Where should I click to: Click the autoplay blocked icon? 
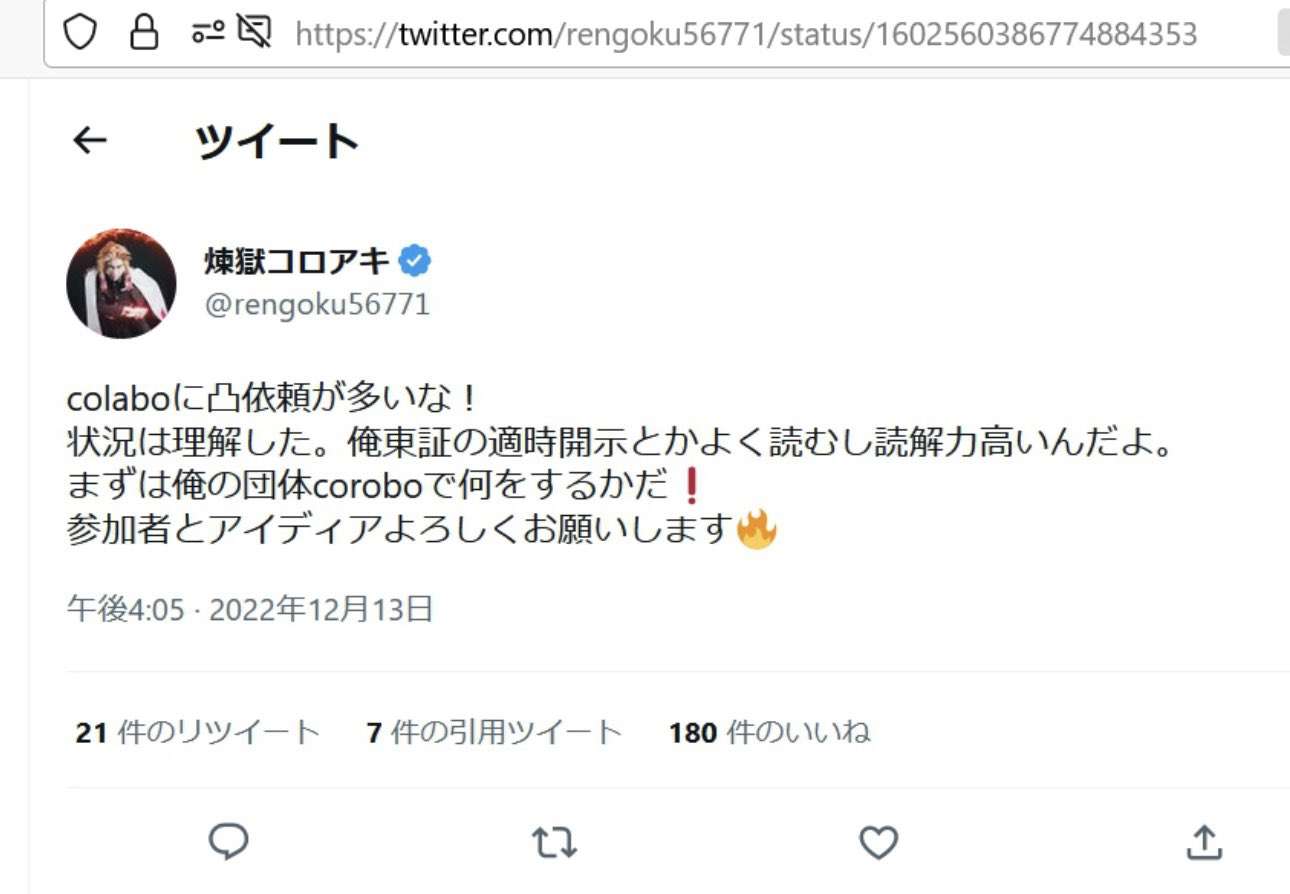[255, 33]
